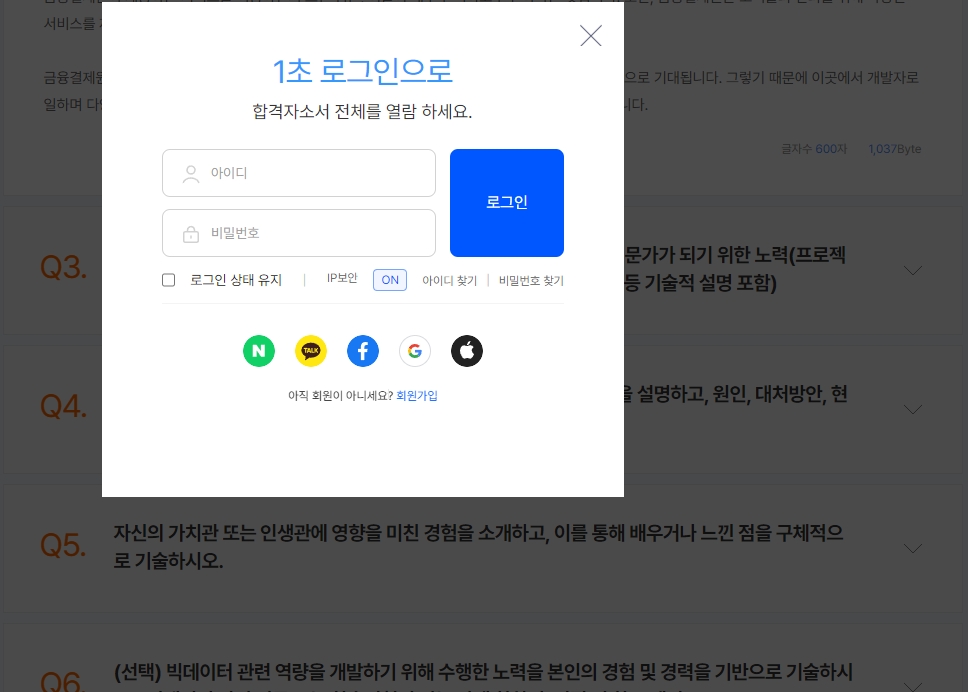Click the 비밀번호 찾기 link

[531, 280]
